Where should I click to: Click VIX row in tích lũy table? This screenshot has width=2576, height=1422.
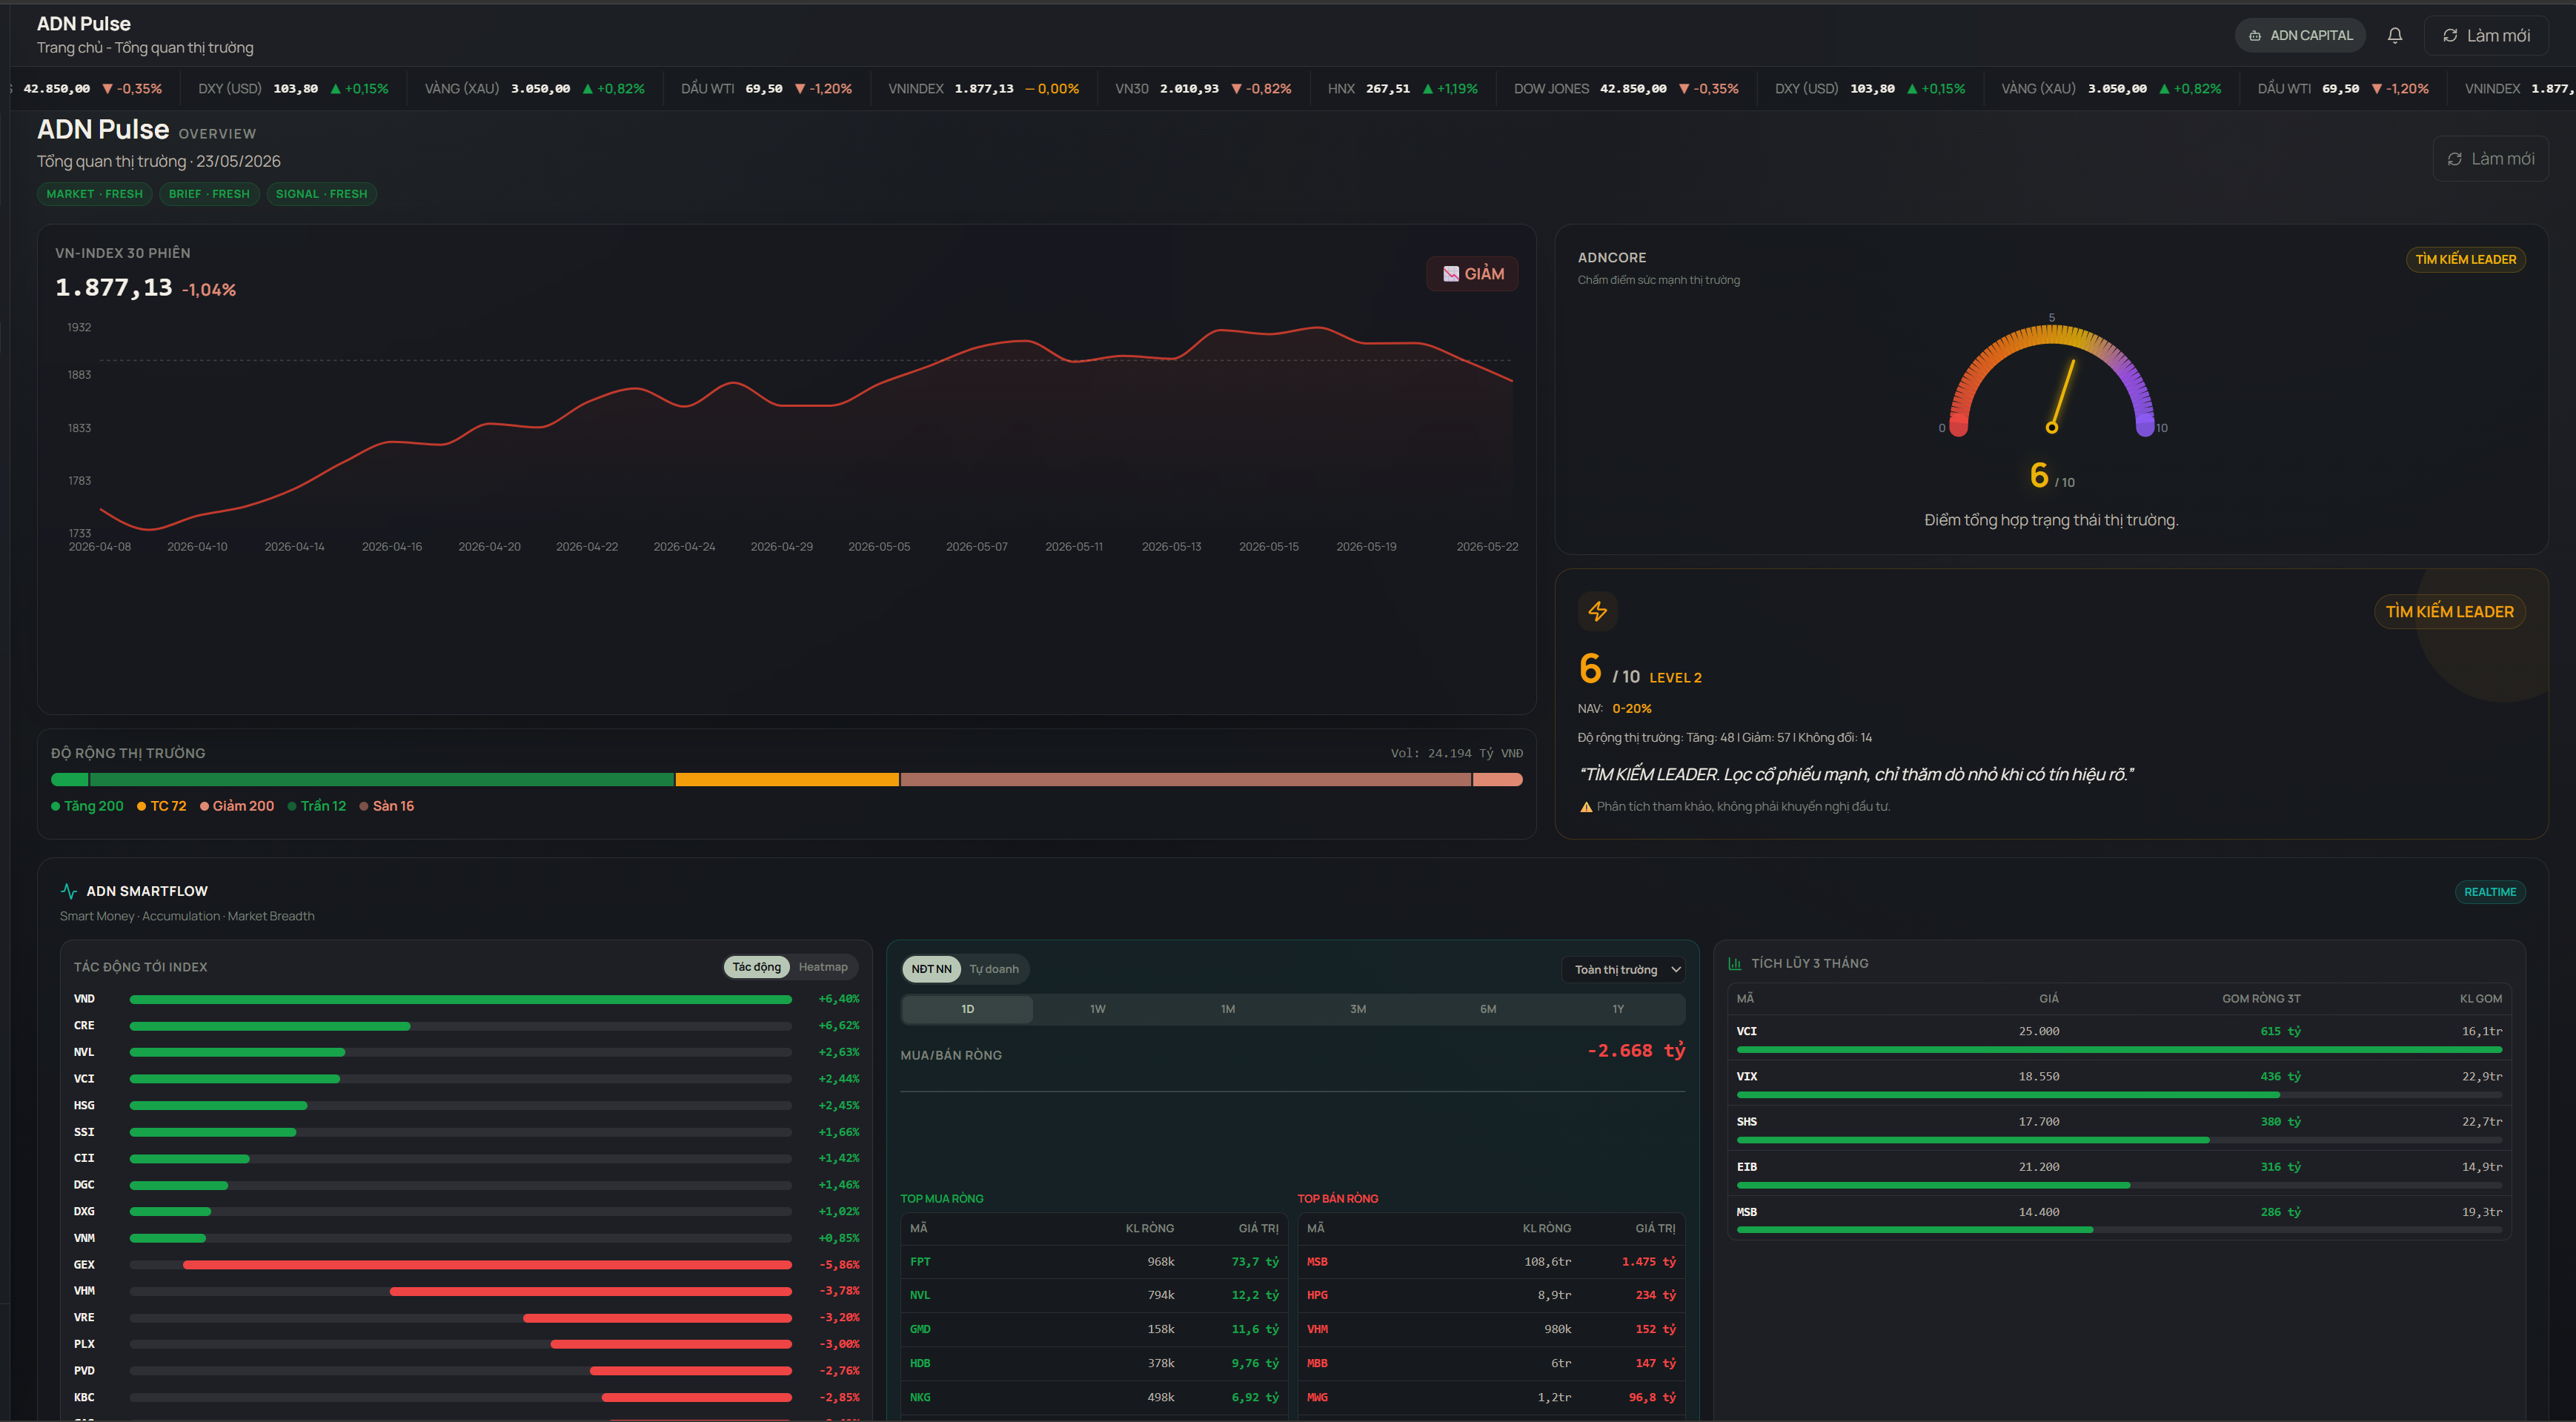[2119, 1082]
